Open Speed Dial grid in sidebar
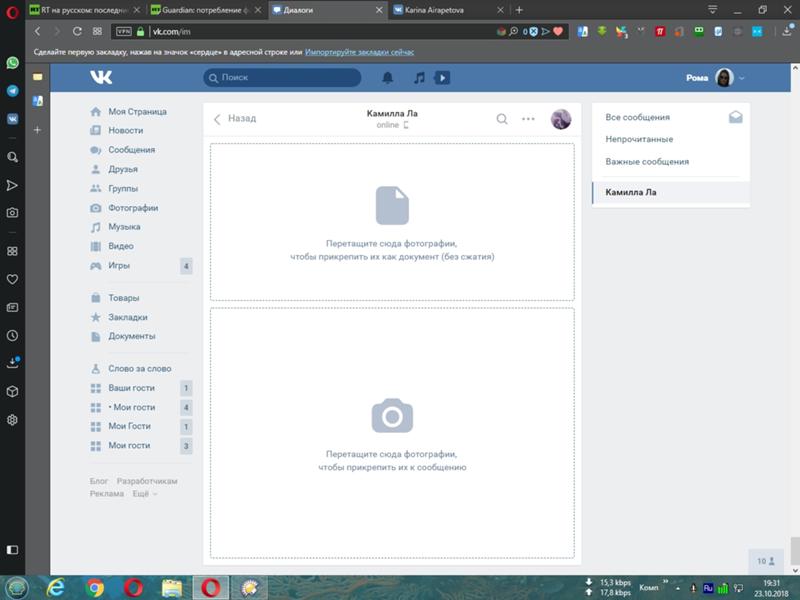Viewport: 800px width, 600px height. [12, 251]
